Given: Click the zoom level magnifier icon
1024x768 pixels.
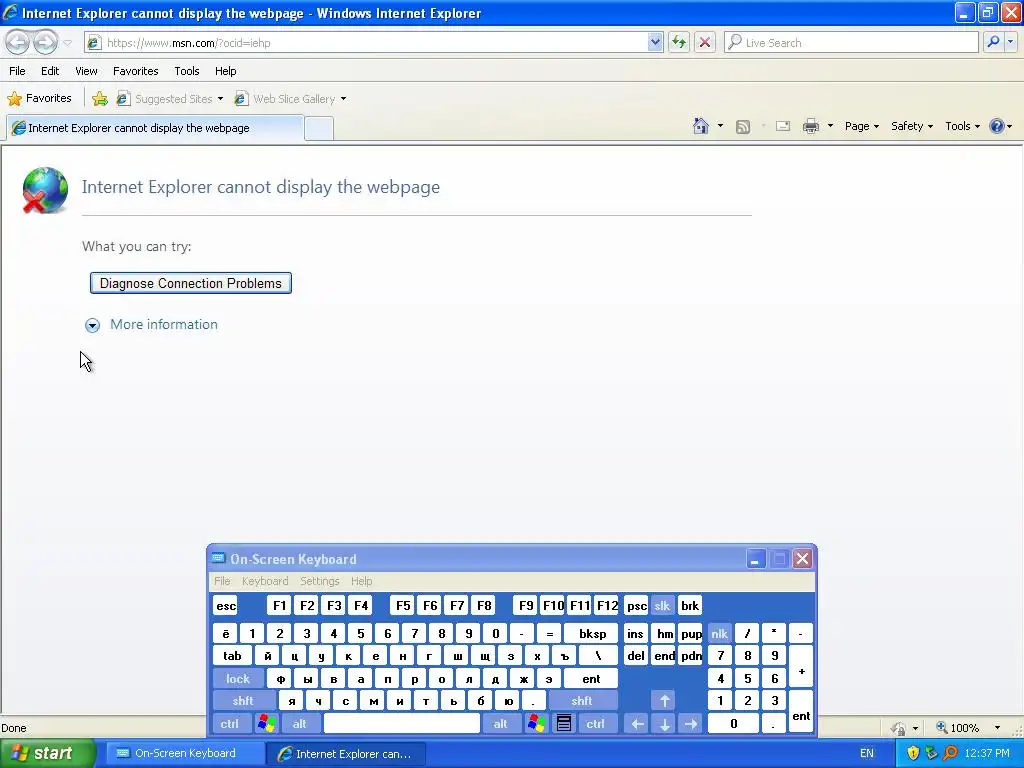Looking at the screenshot, I should [x=942, y=728].
